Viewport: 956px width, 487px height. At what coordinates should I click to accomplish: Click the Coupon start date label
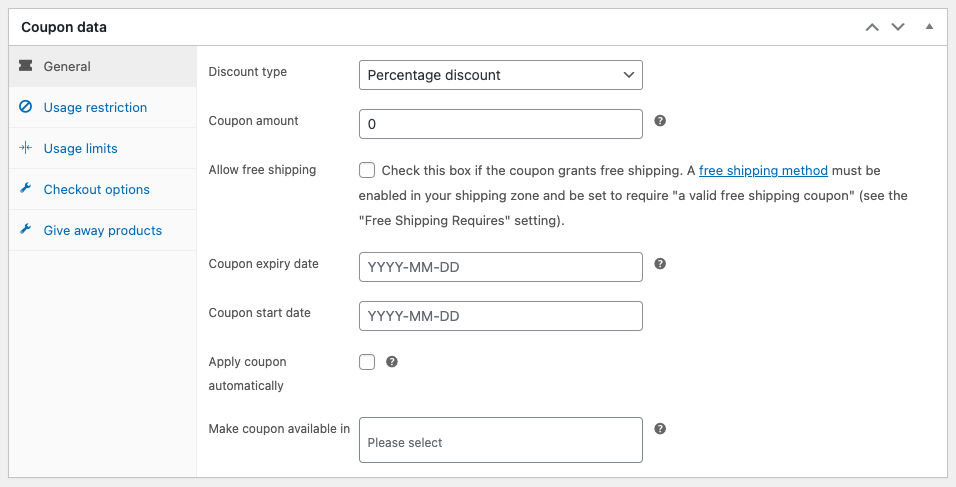pyautogui.click(x=260, y=313)
